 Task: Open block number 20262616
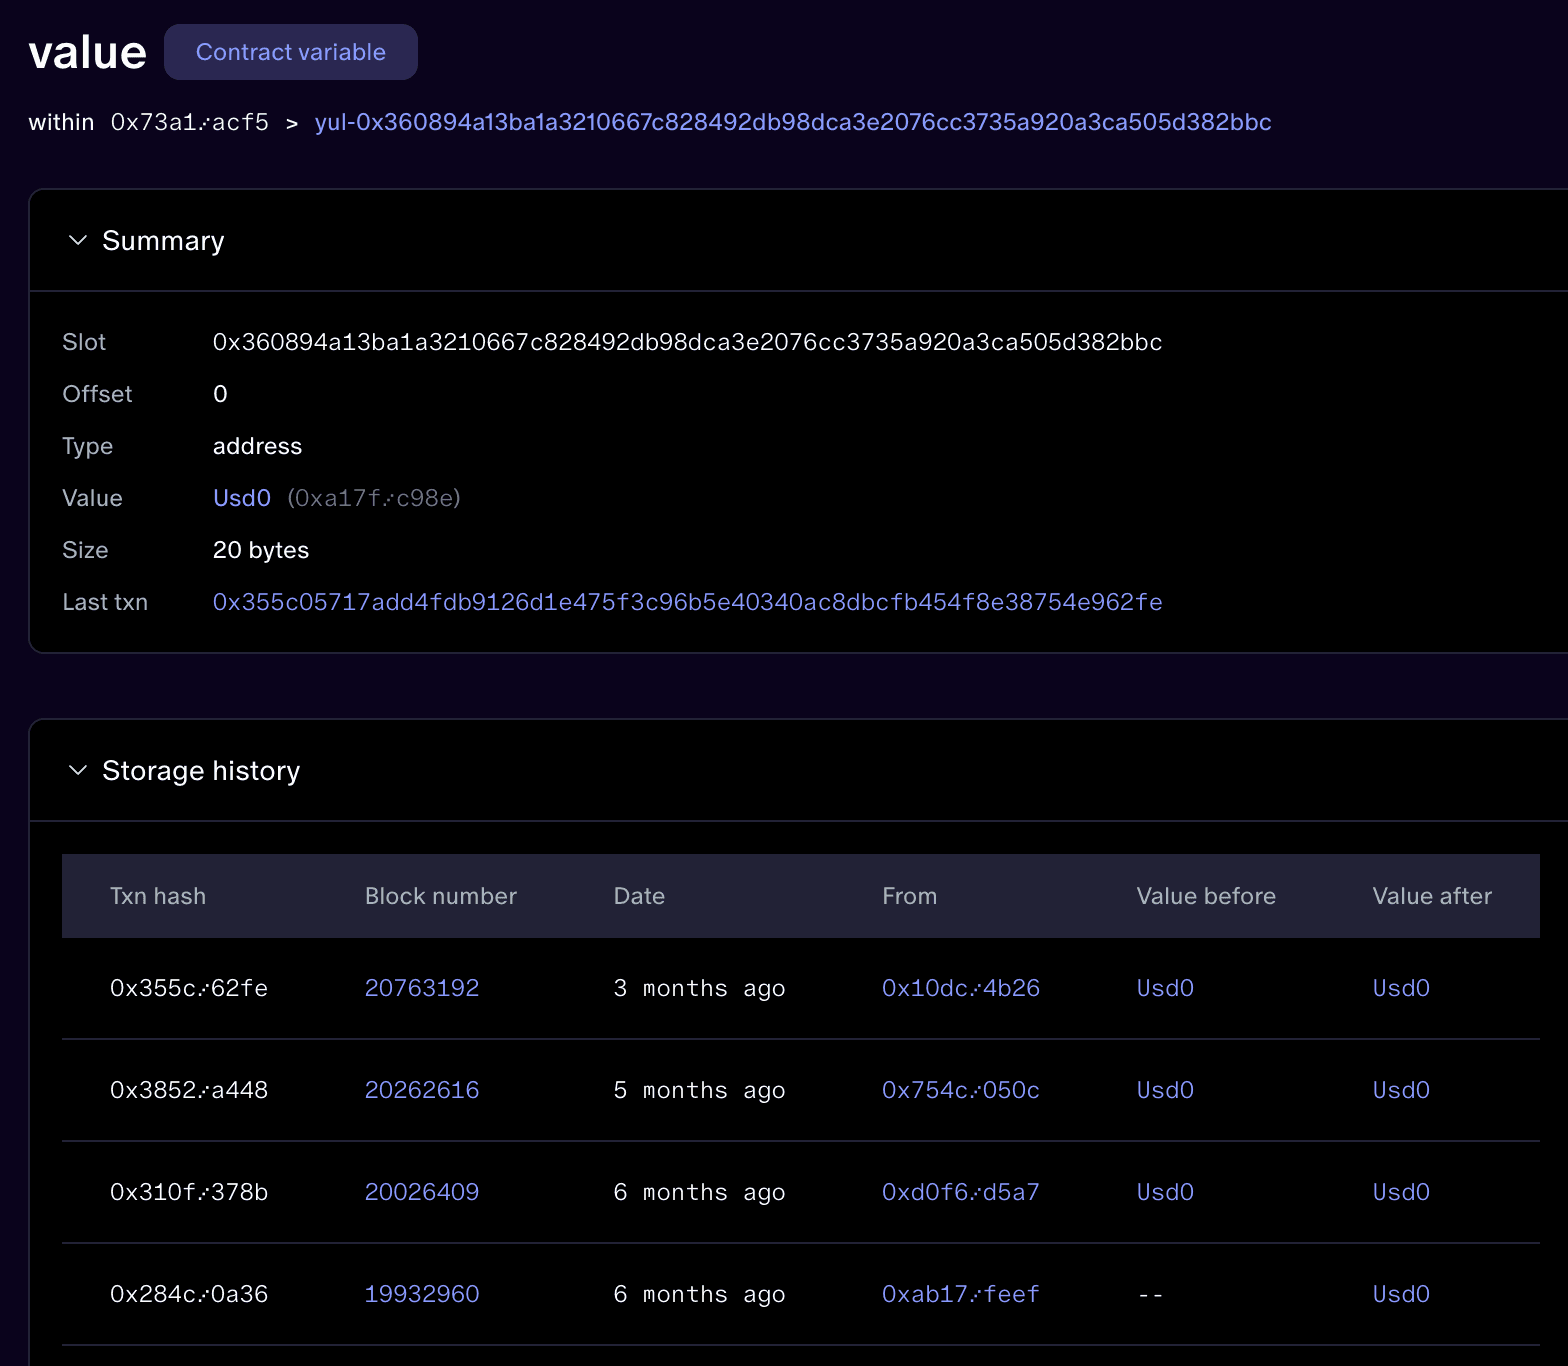coord(421,1090)
